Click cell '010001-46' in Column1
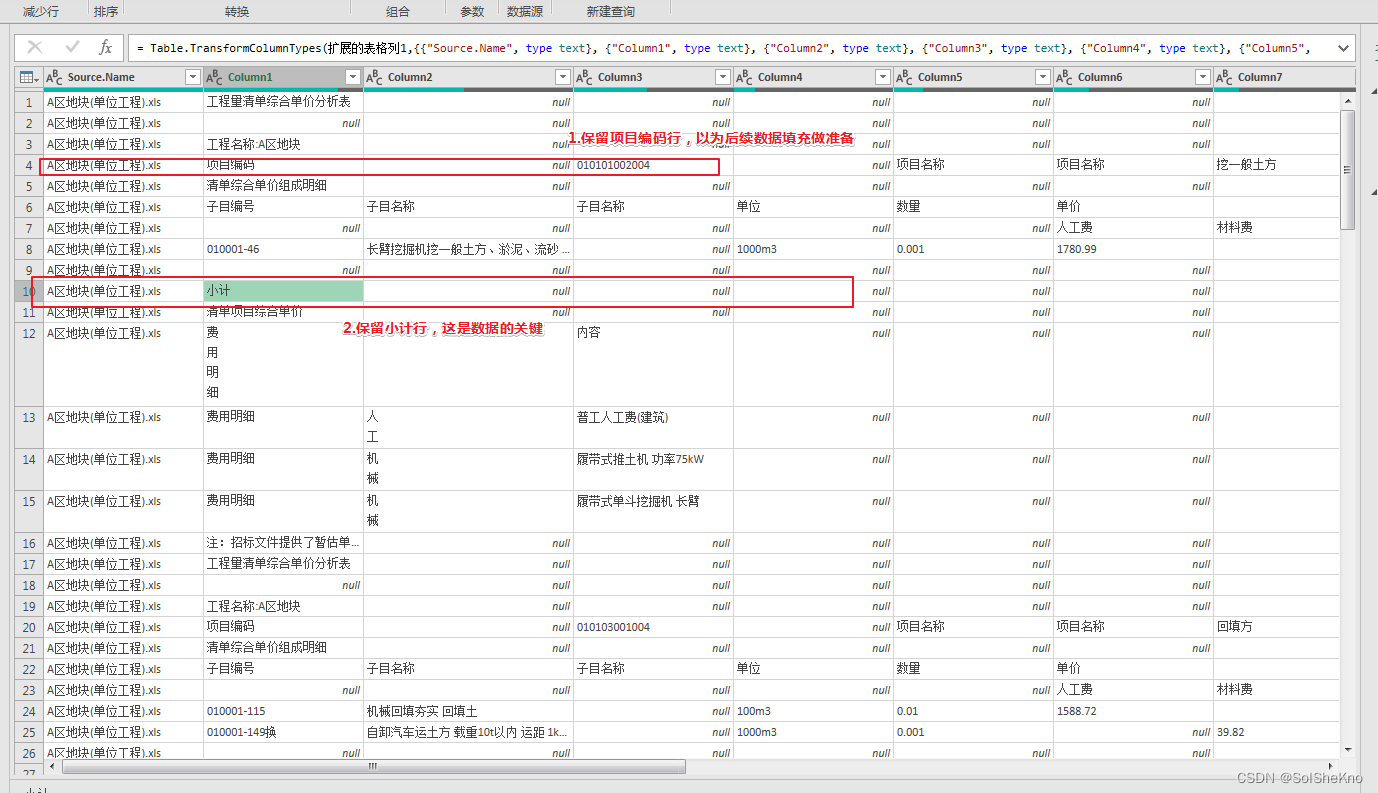This screenshot has width=1378, height=793. (283, 249)
